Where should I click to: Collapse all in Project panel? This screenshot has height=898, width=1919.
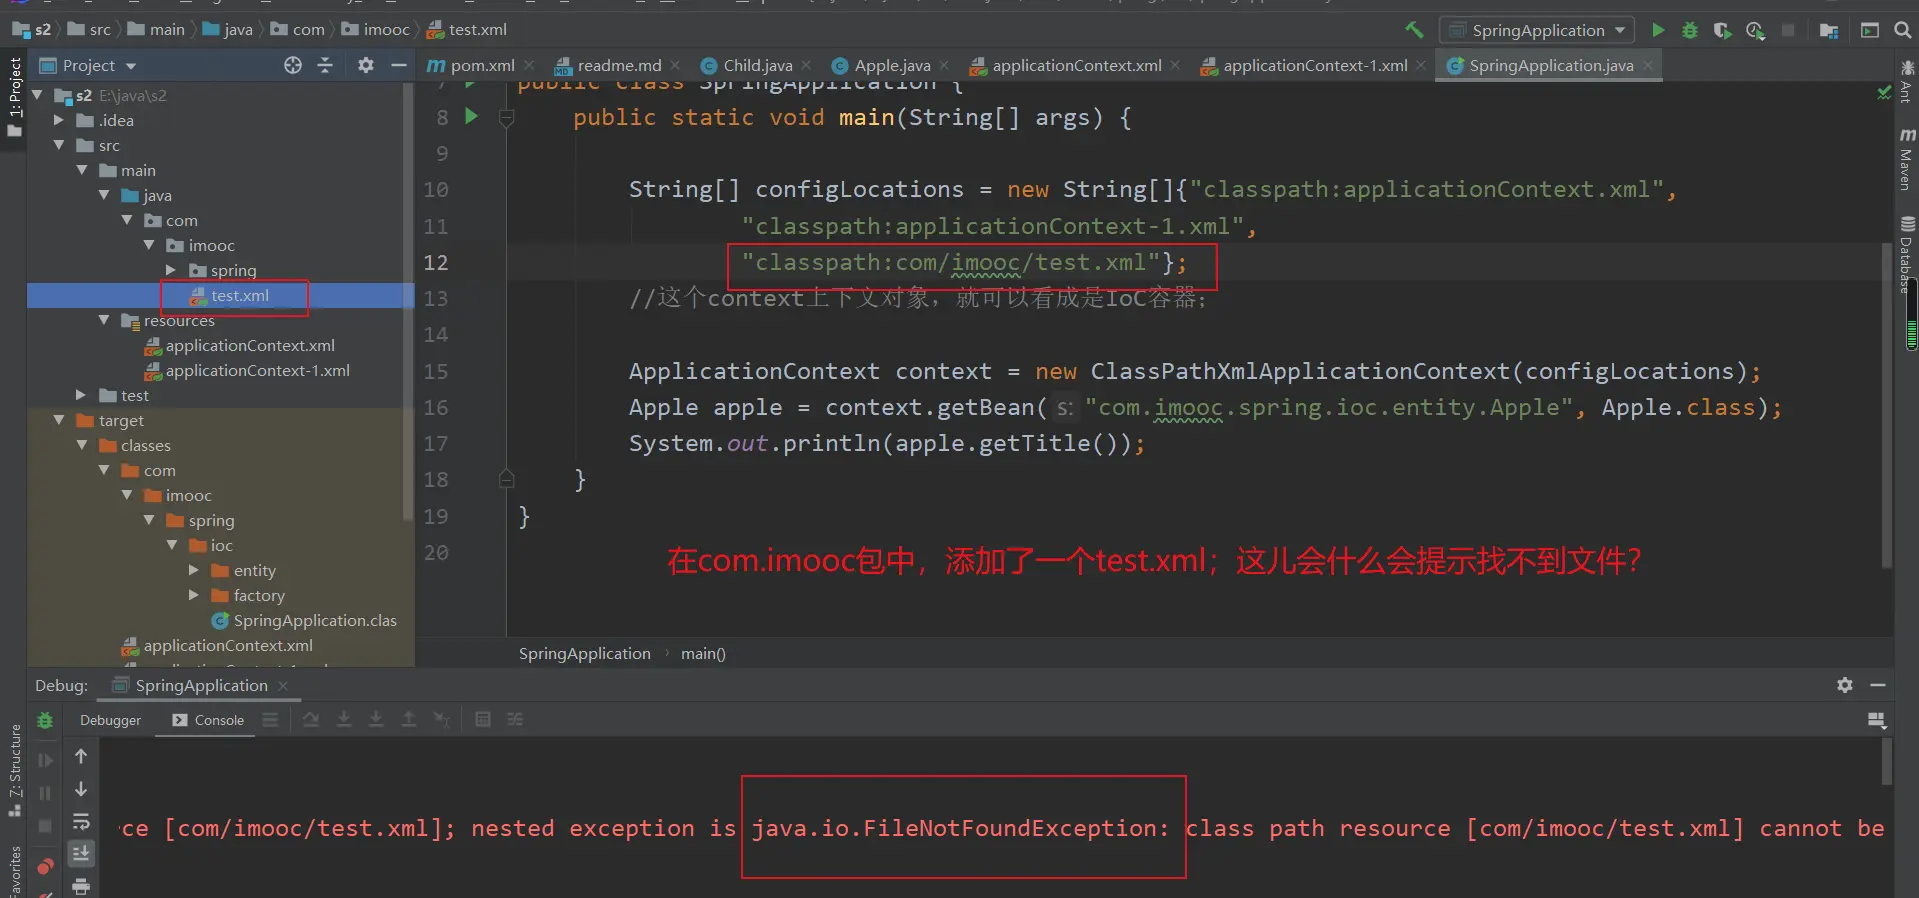point(325,65)
